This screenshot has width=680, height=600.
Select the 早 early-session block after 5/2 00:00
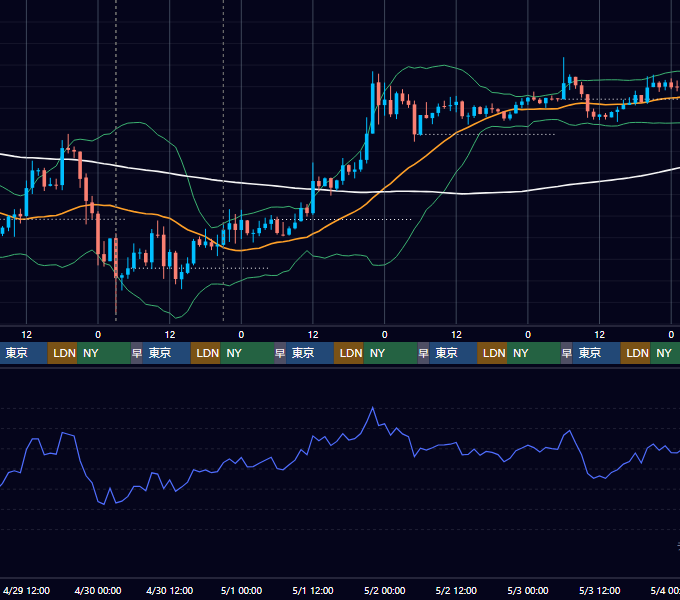[x=423, y=353]
